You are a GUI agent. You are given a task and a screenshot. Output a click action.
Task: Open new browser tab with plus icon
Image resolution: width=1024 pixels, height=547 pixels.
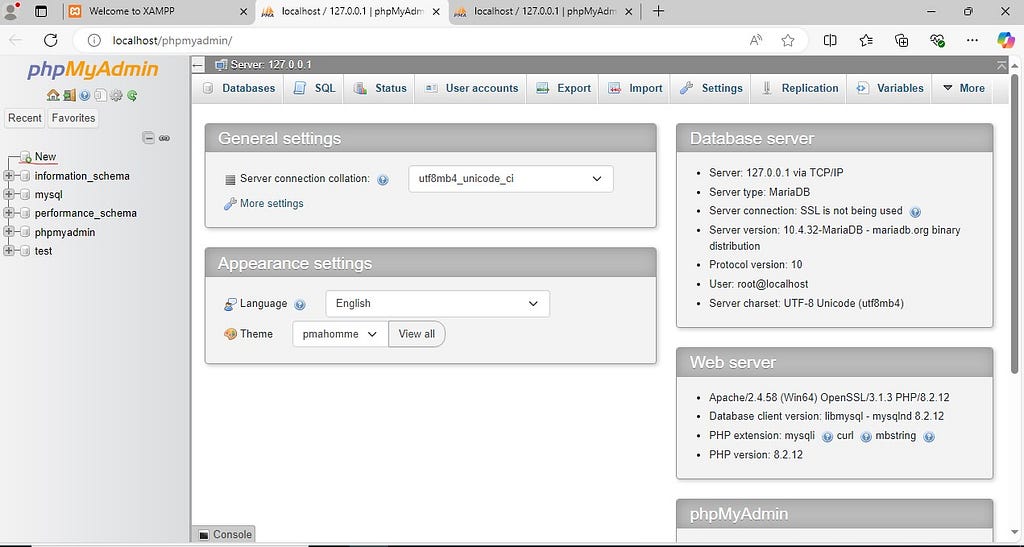pyautogui.click(x=658, y=11)
